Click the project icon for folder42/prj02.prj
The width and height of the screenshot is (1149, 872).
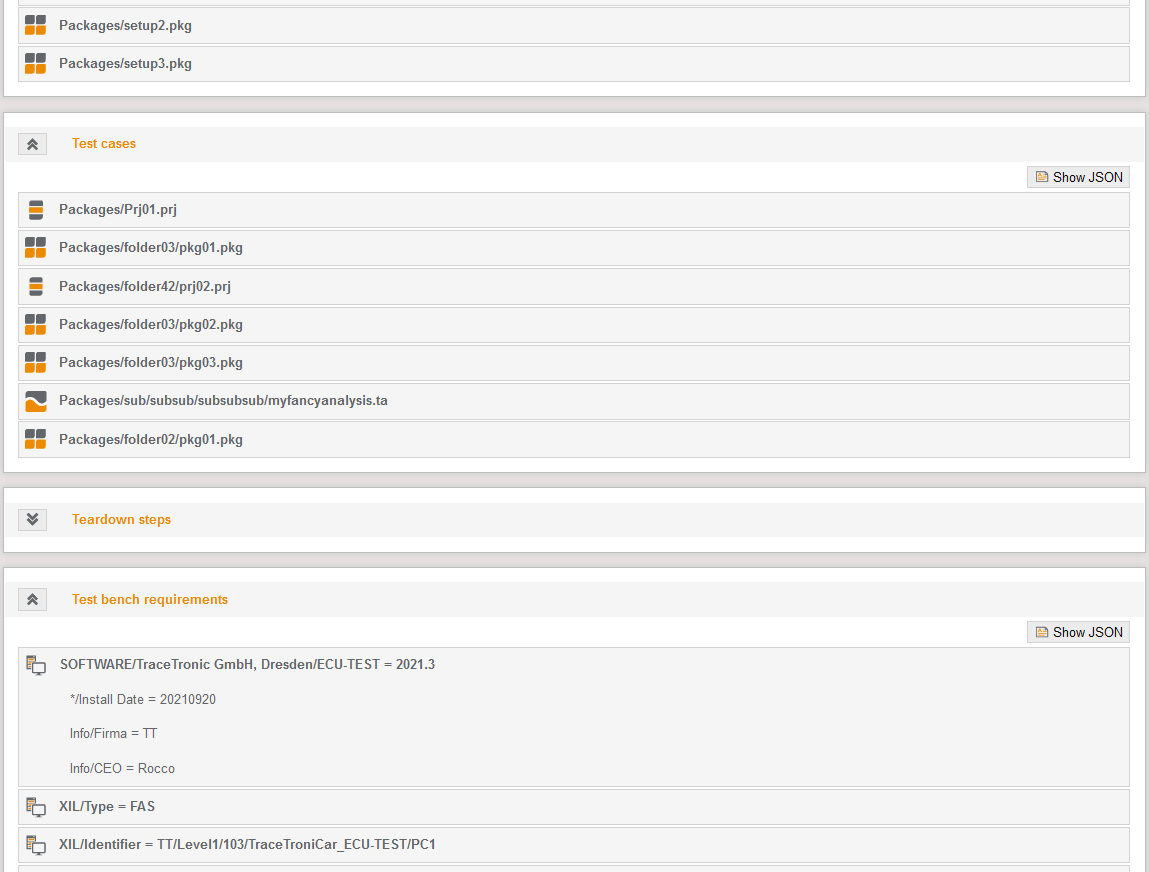(x=36, y=287)
